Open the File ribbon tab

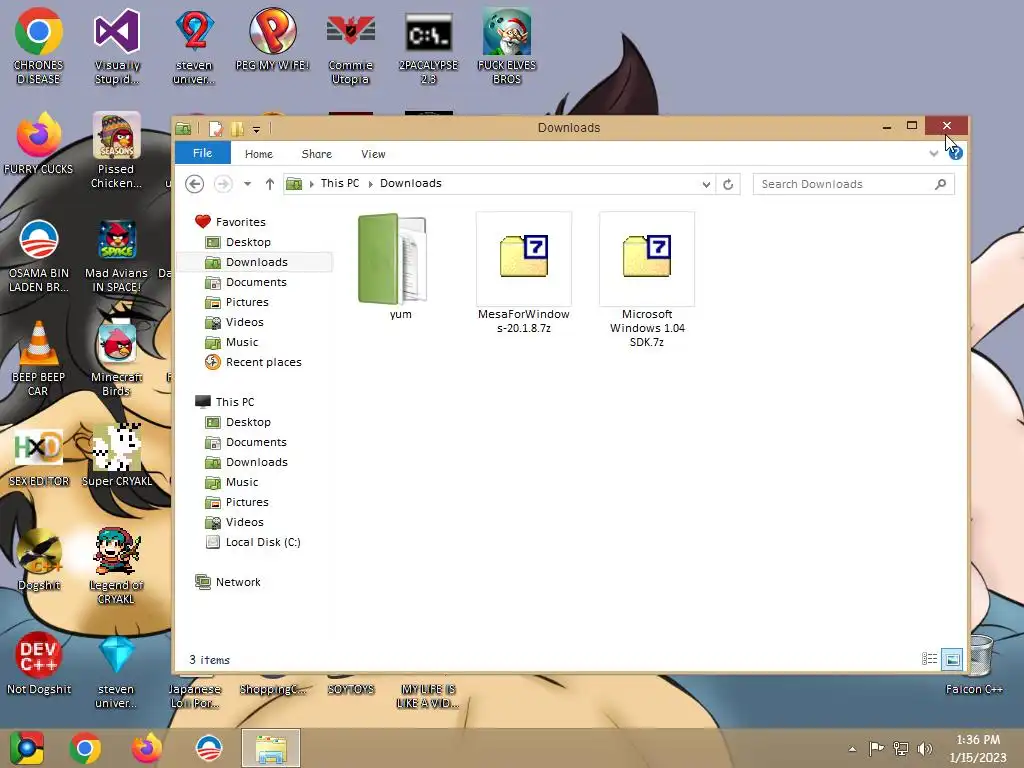pos(202,153)
